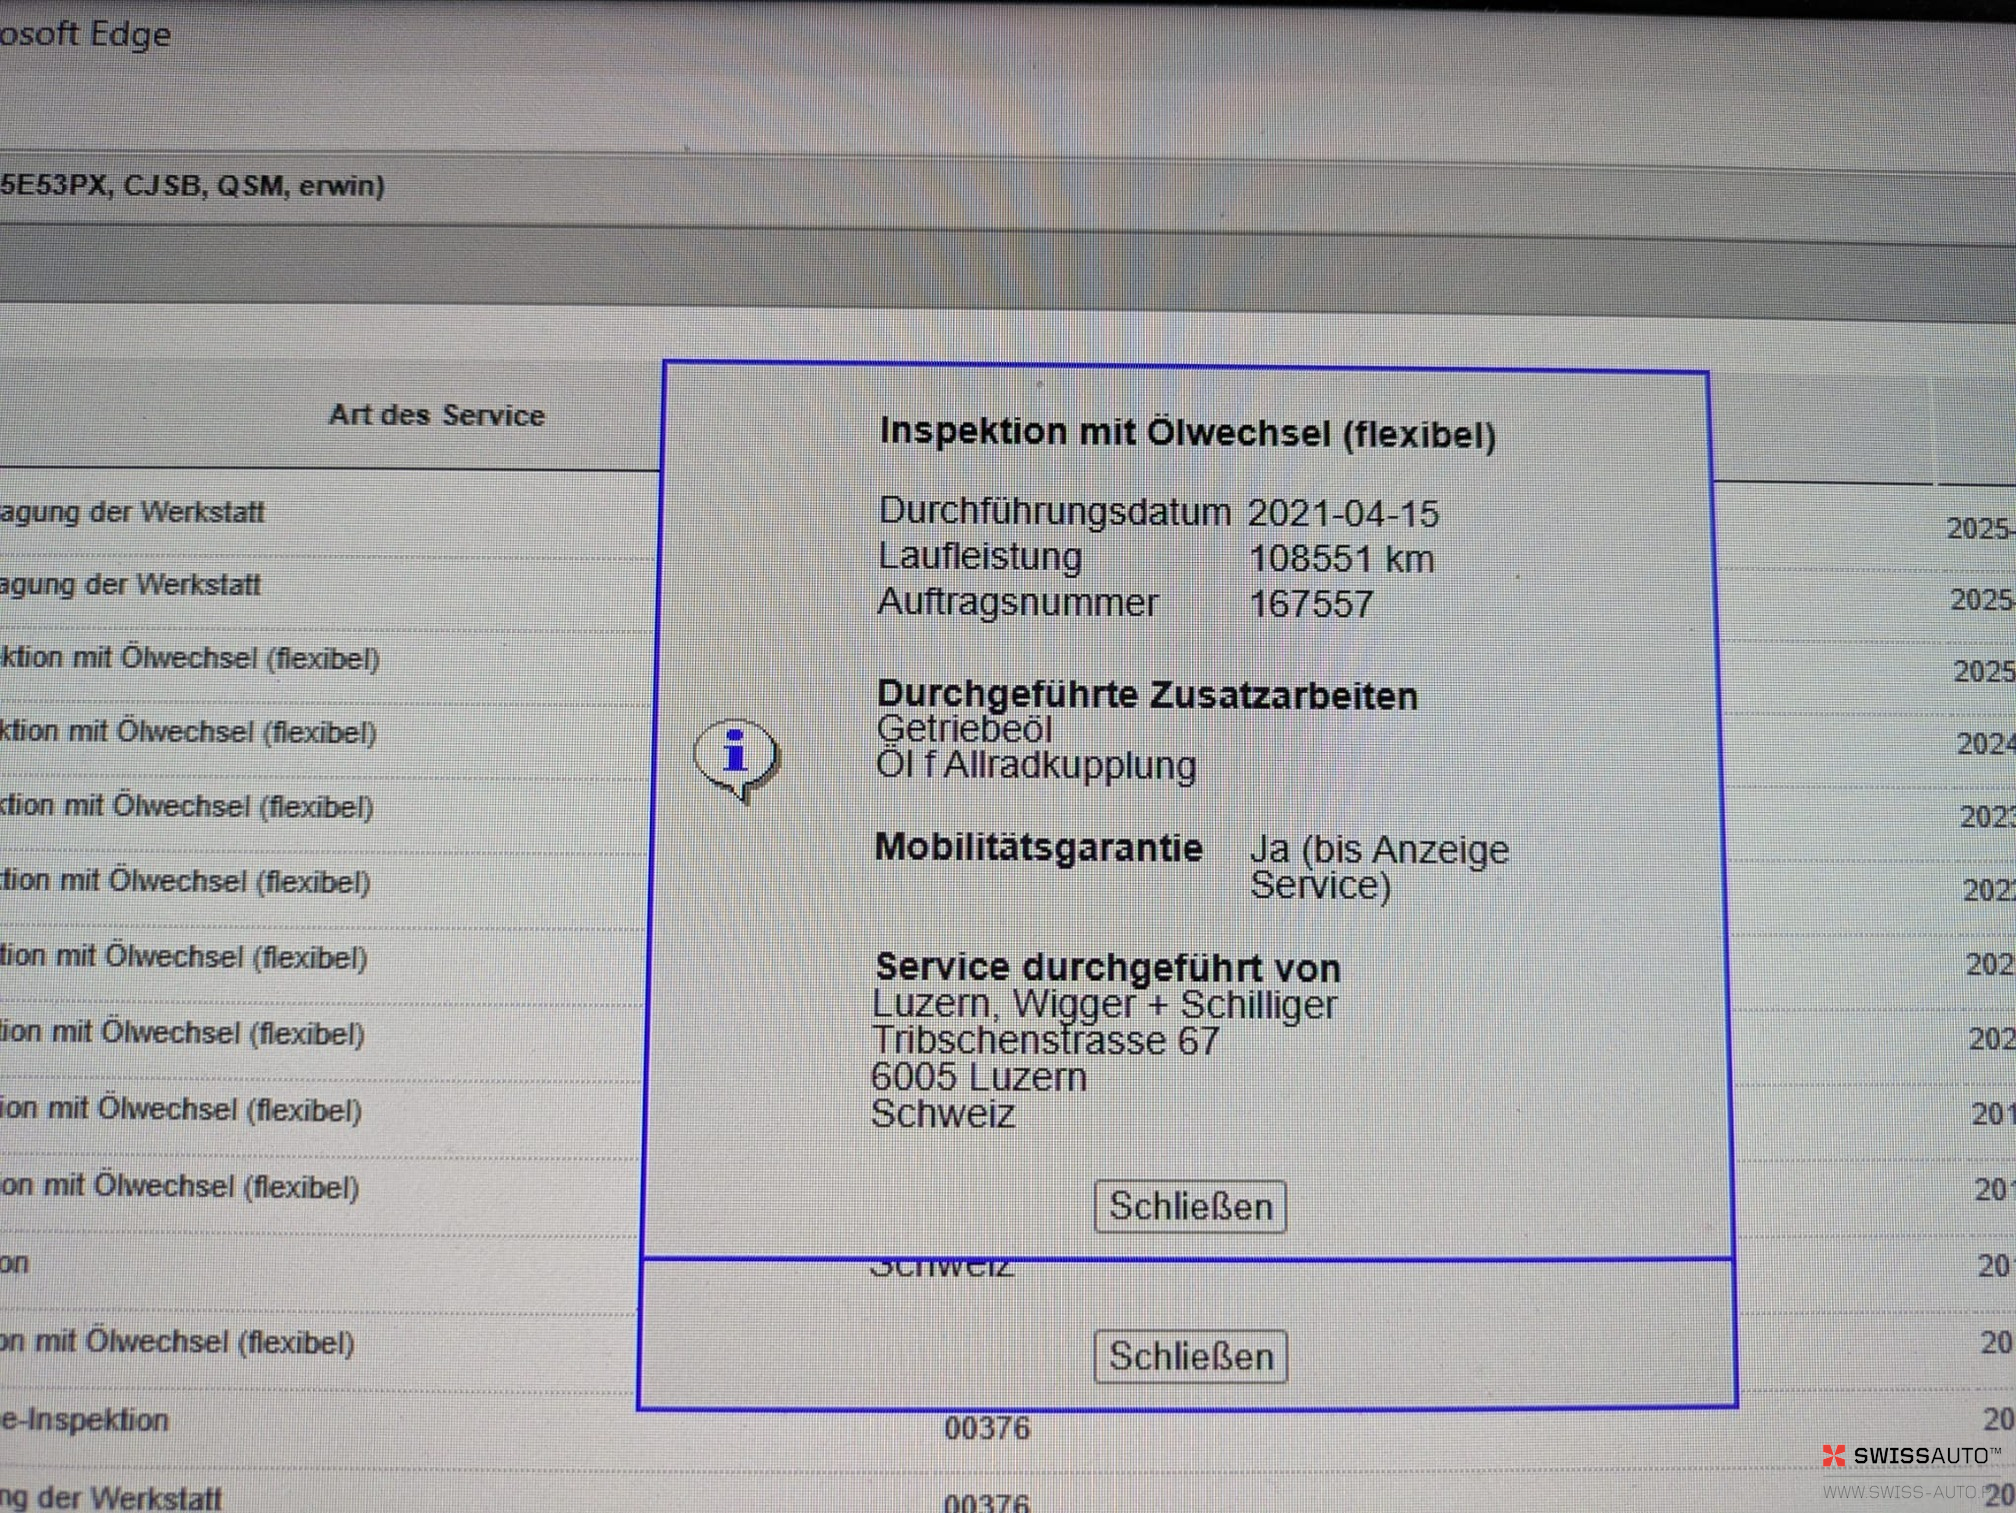Select the bottom 'ng der Werkstatt' row
This screenshot has height=1513, width=2016.
point(110,1497)
